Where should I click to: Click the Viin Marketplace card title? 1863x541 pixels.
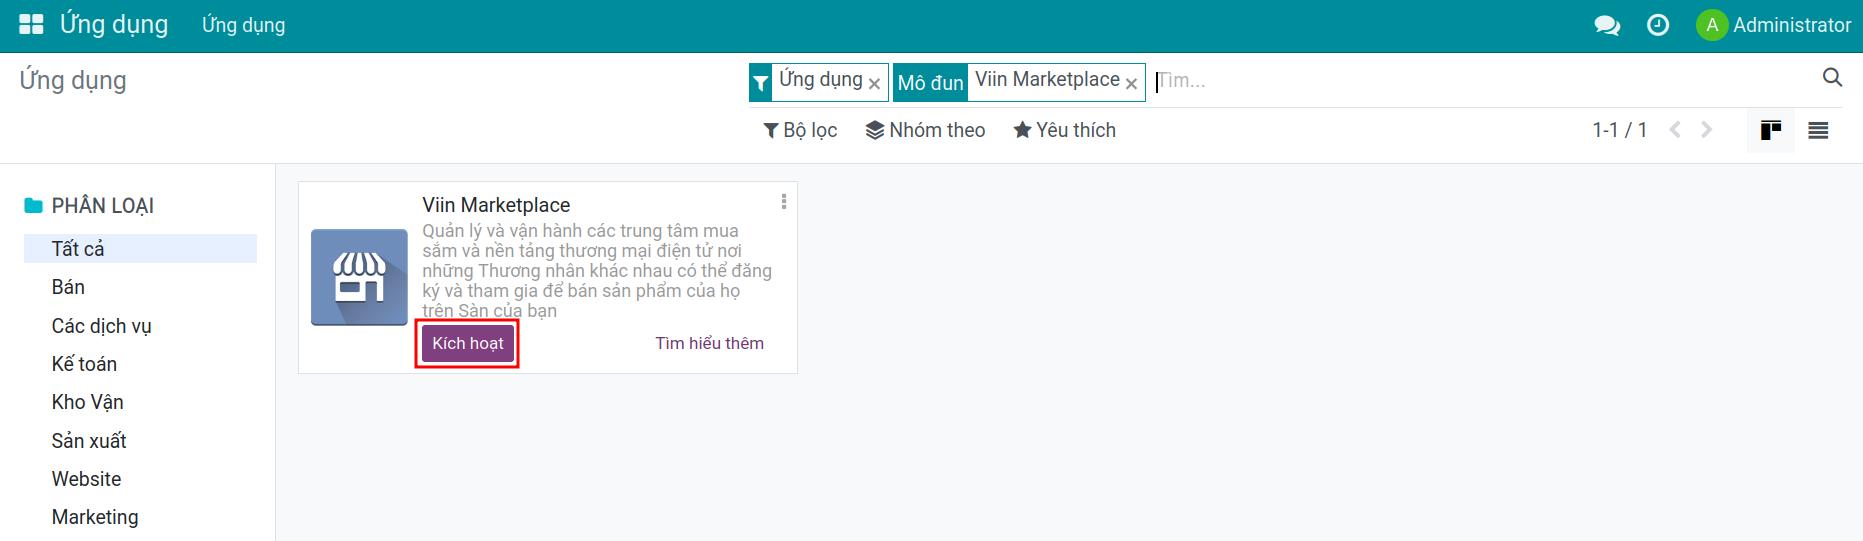click(x=496, y=205)
